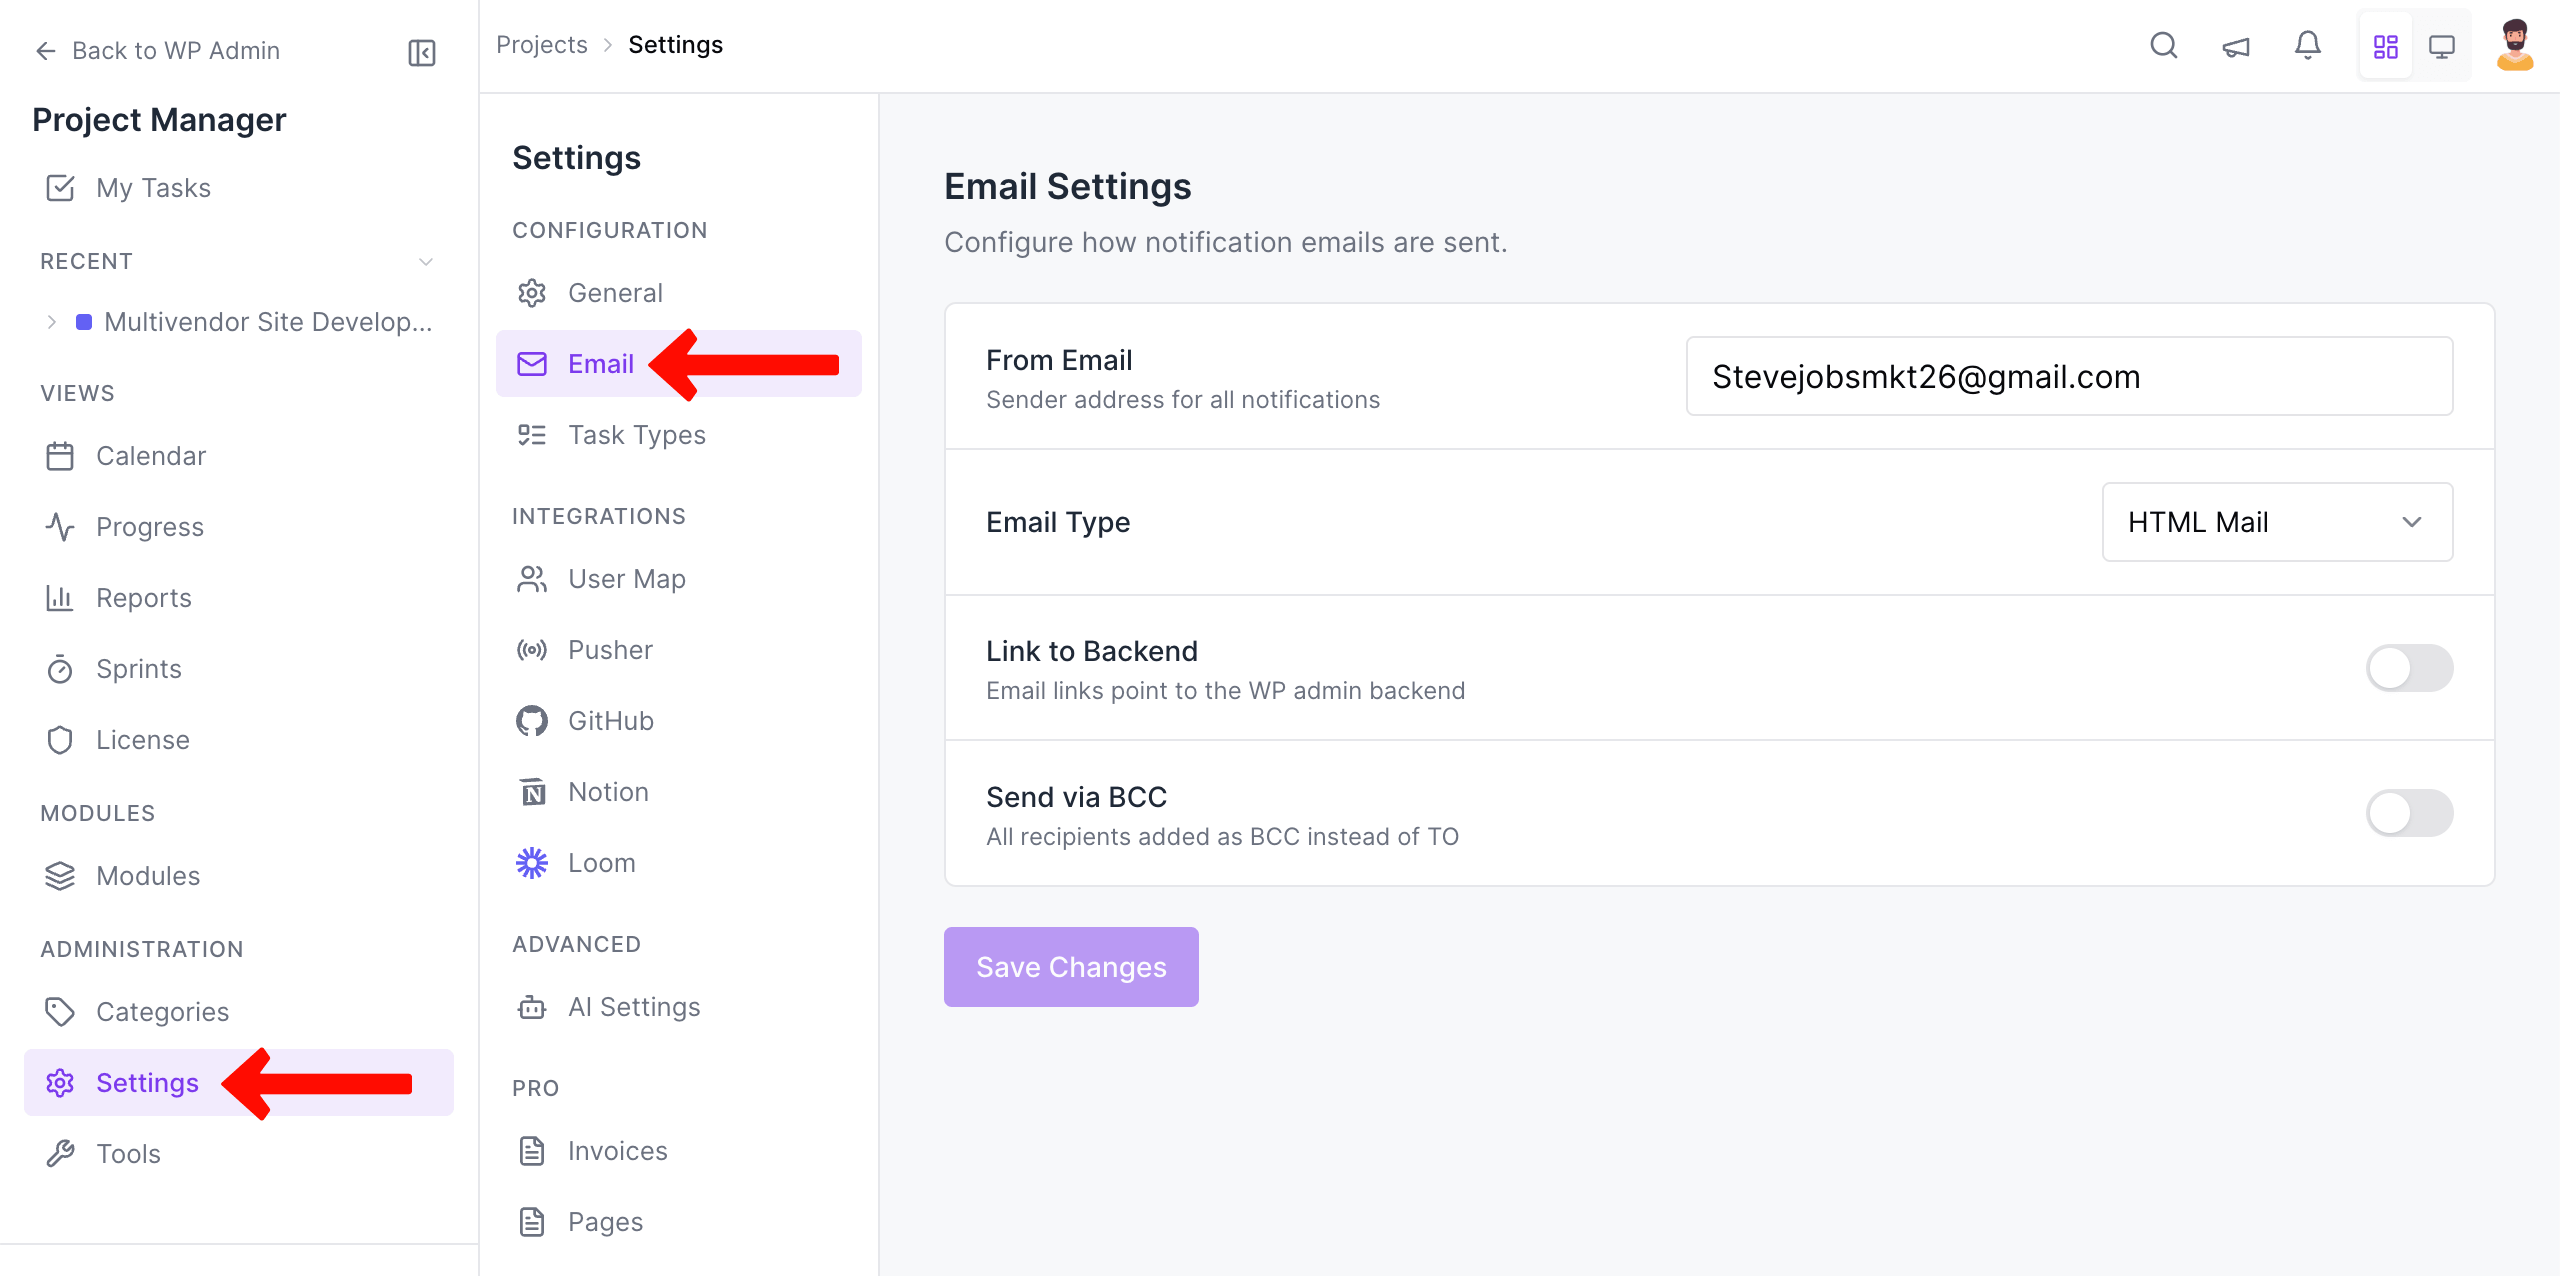Switch to the General settings tab

tap(615, 292)
